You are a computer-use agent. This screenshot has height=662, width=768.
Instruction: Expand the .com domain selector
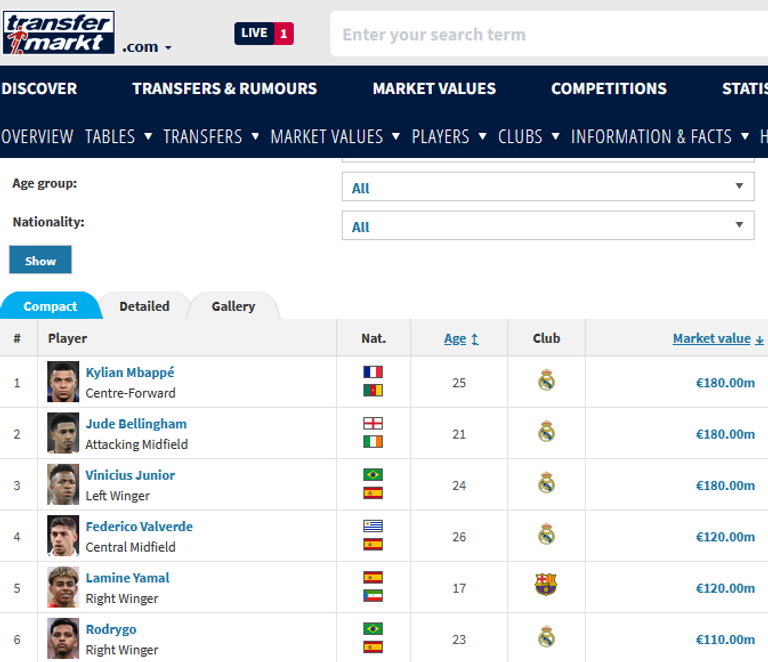tap(147, 47)
